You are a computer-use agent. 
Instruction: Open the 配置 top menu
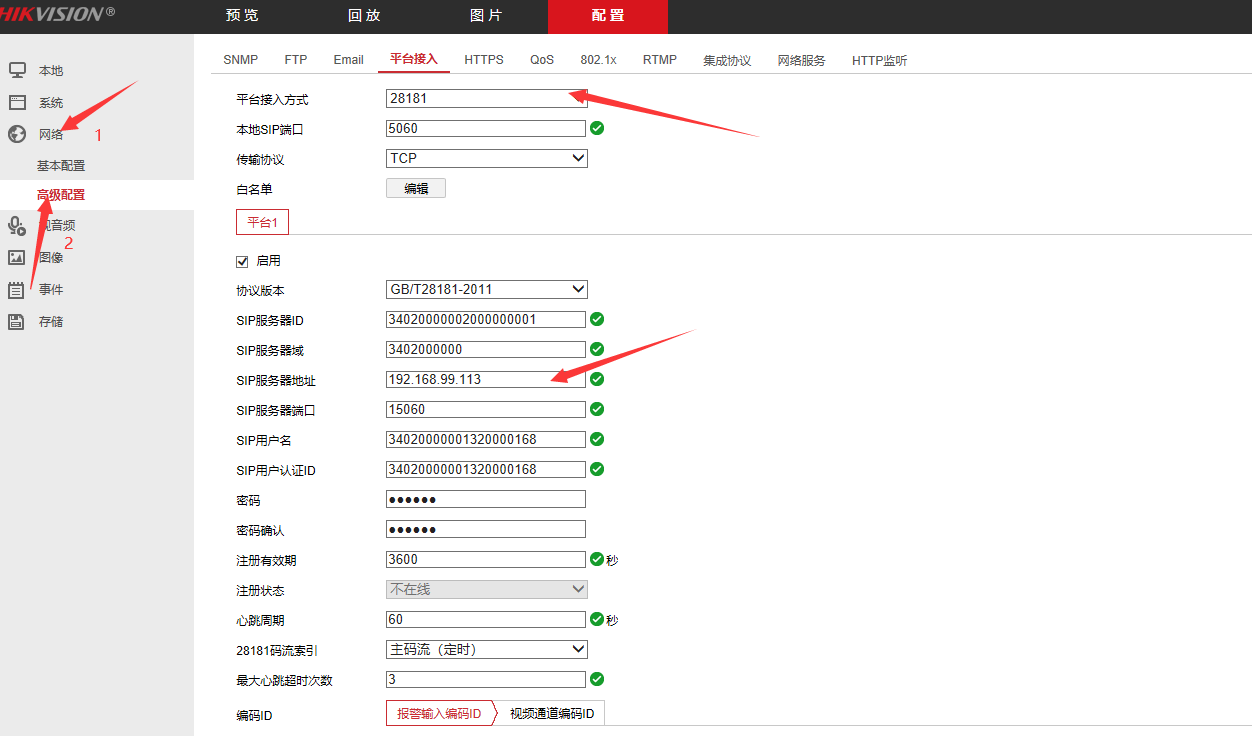608,16
